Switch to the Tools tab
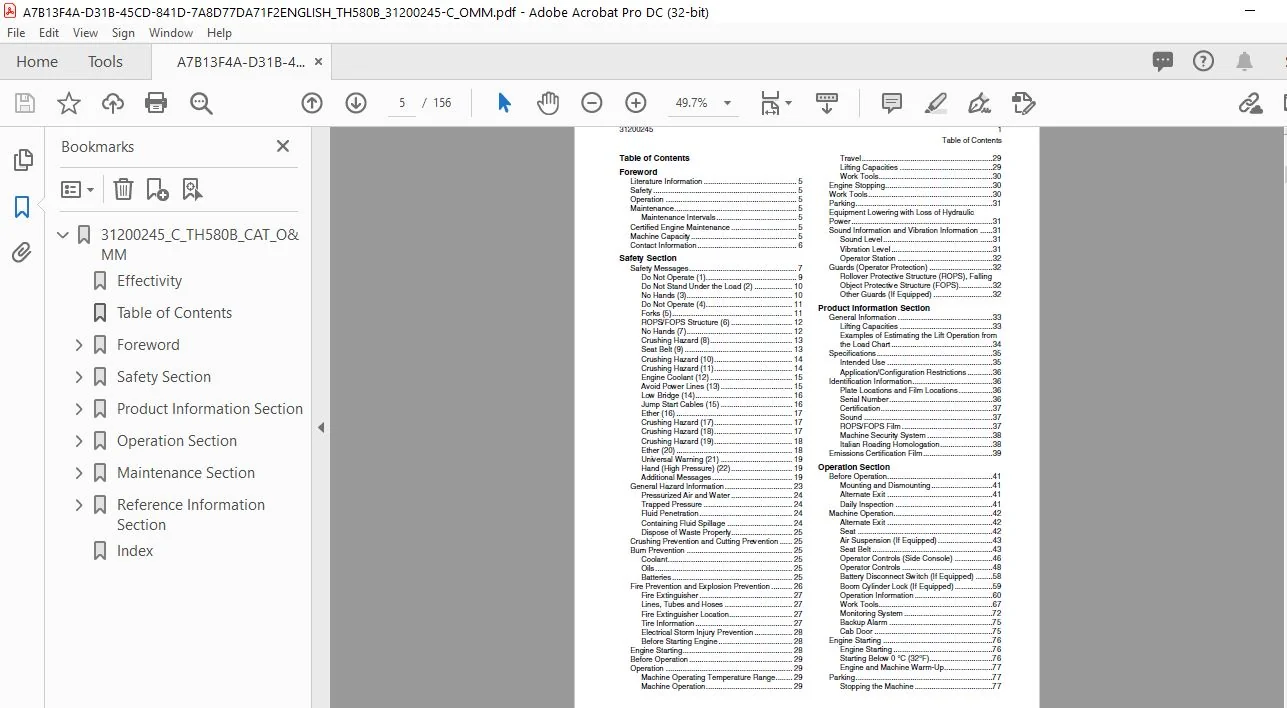The image size is (1287, 708). (105, 62)
